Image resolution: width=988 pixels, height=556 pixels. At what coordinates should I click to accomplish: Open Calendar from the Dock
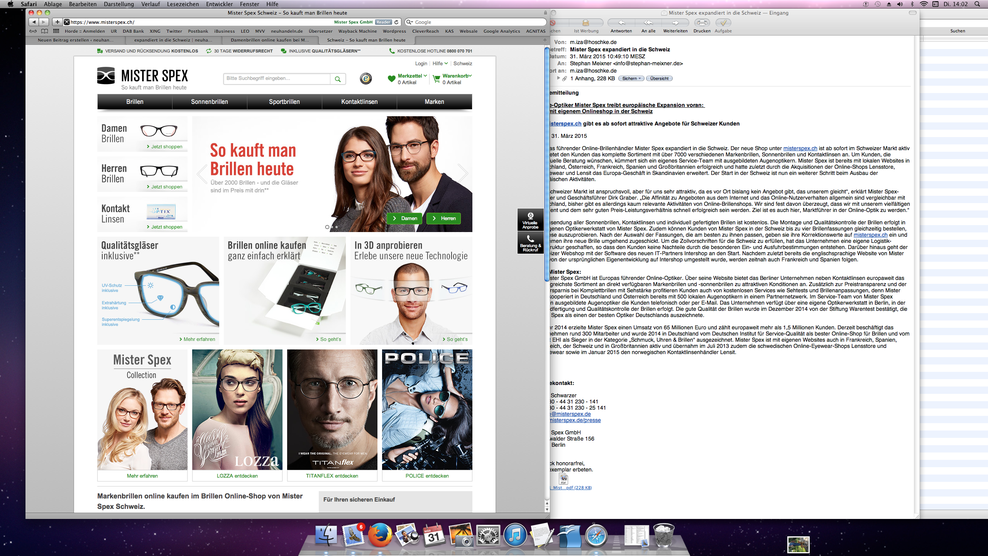[434, 535]
